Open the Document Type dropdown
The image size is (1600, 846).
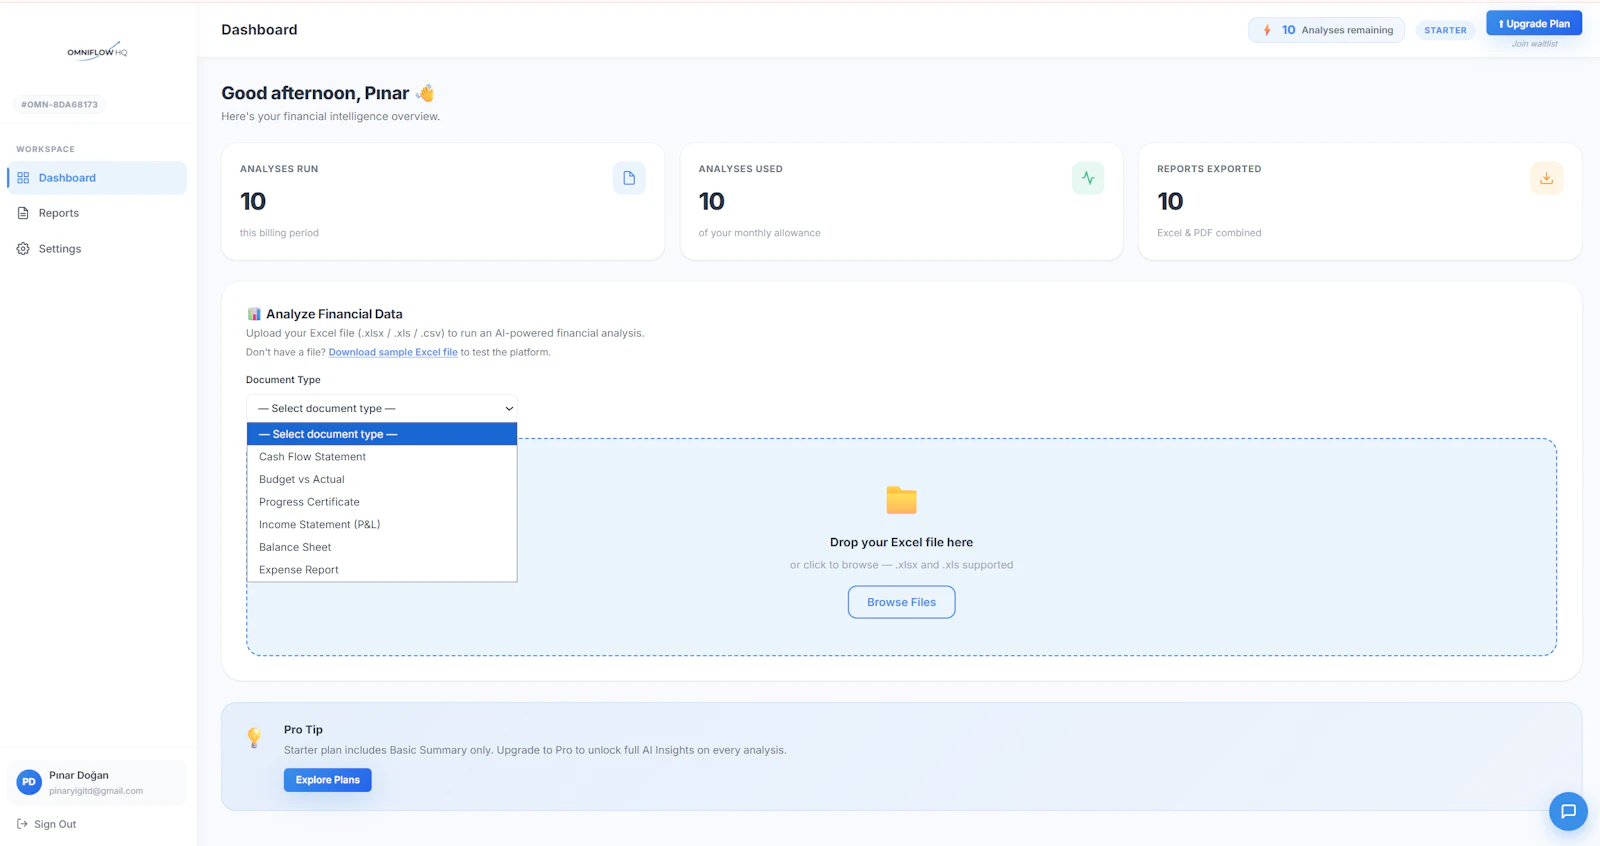[382, 408]
